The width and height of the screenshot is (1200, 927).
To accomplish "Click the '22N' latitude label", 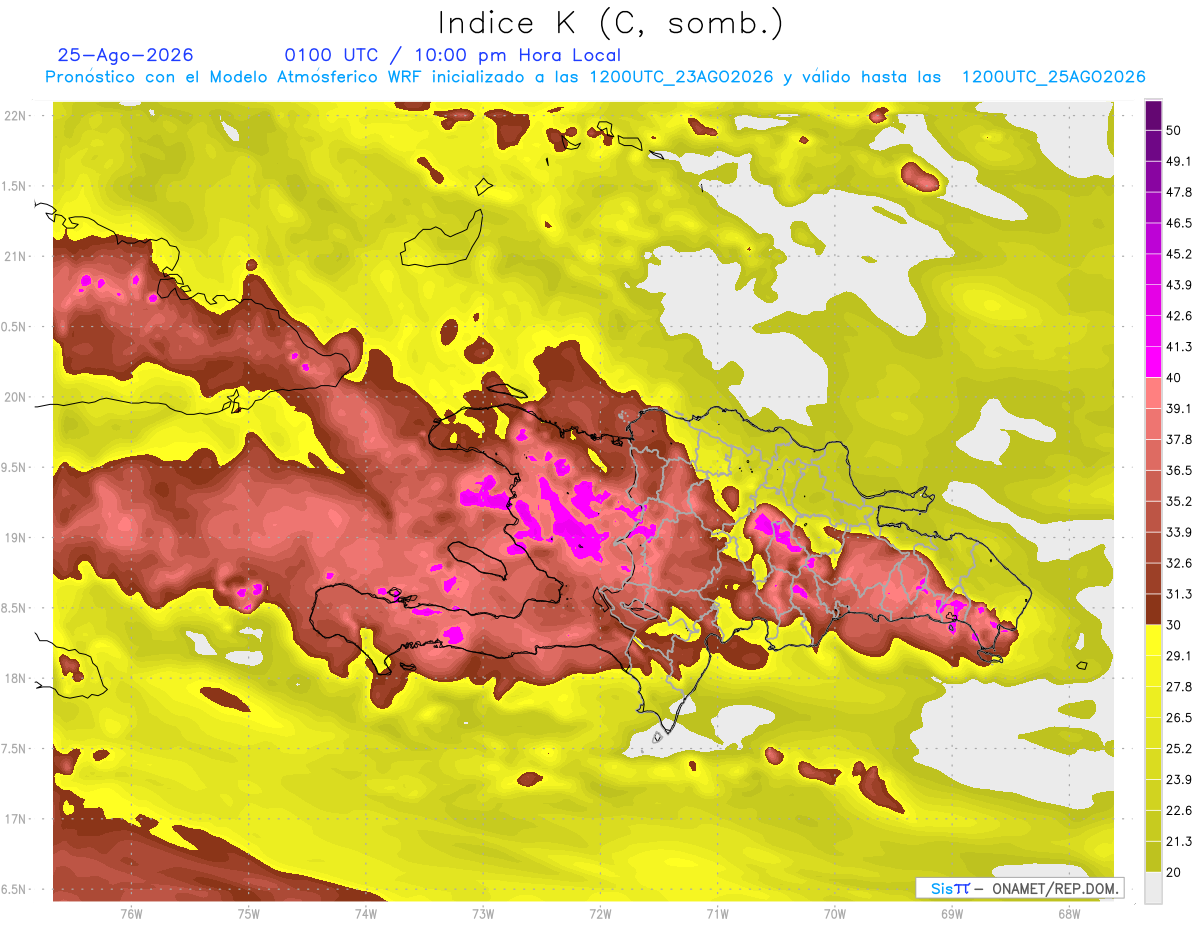I will pyautogui.click(x=15, y=115).
